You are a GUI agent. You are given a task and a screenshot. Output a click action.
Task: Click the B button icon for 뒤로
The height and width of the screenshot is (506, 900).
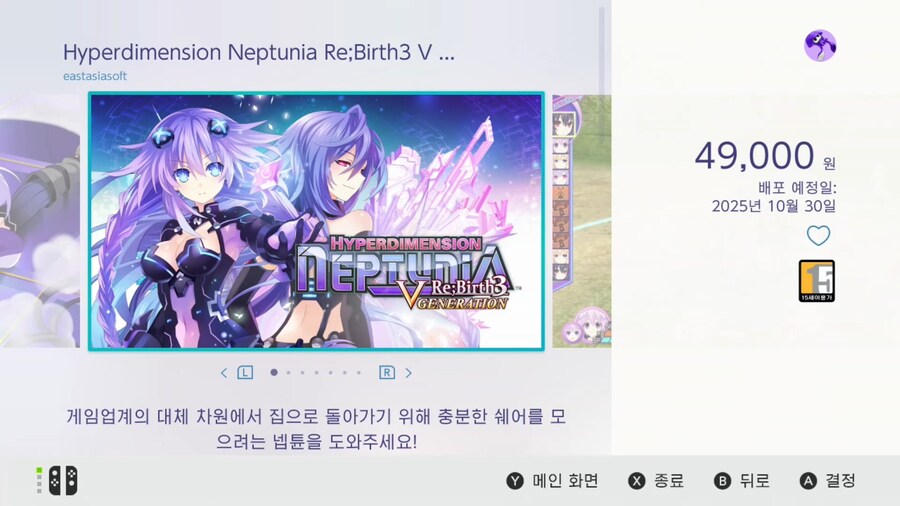point(722,481)
